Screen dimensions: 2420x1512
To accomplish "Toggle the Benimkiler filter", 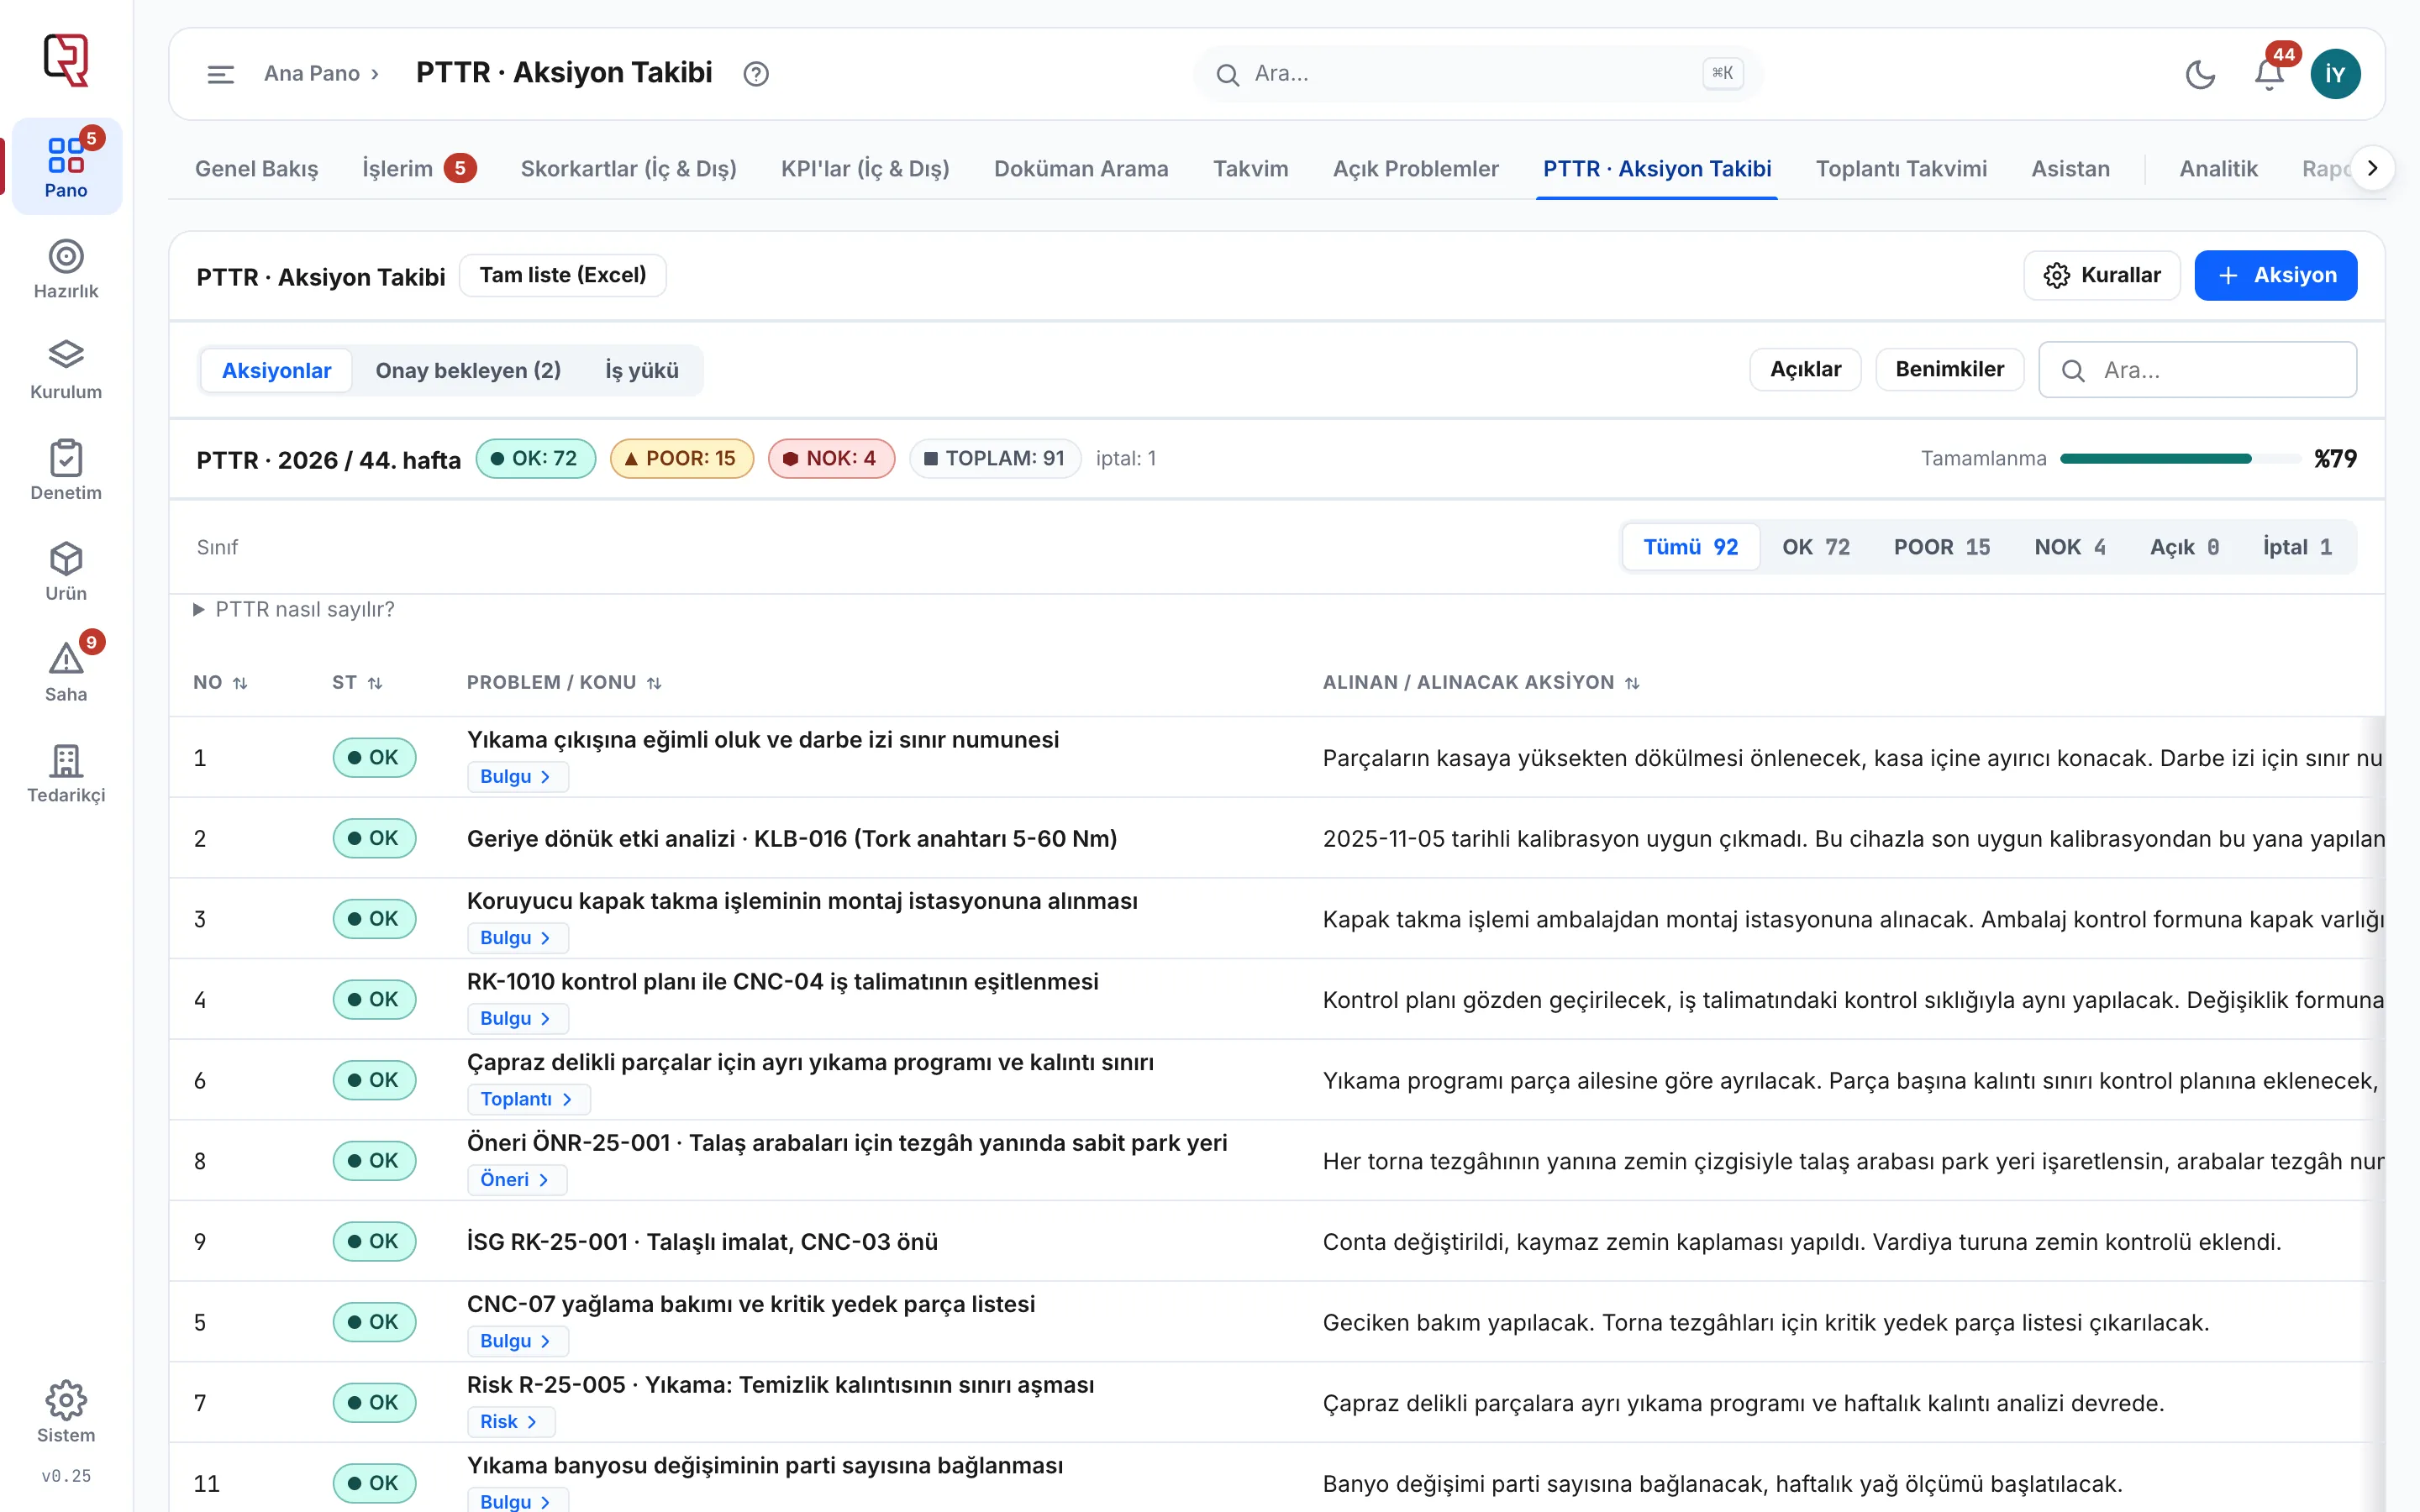I will click(x=1949, y=369).
